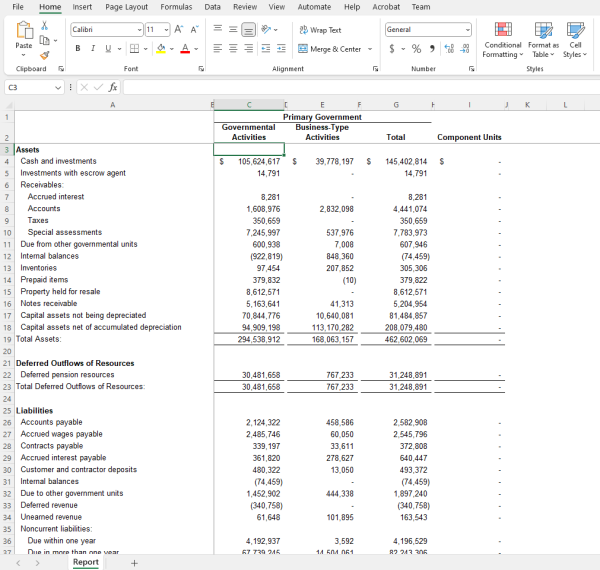Click the Orientation text angle icon
Screen dimensions: 600x570
pos(266,29)
